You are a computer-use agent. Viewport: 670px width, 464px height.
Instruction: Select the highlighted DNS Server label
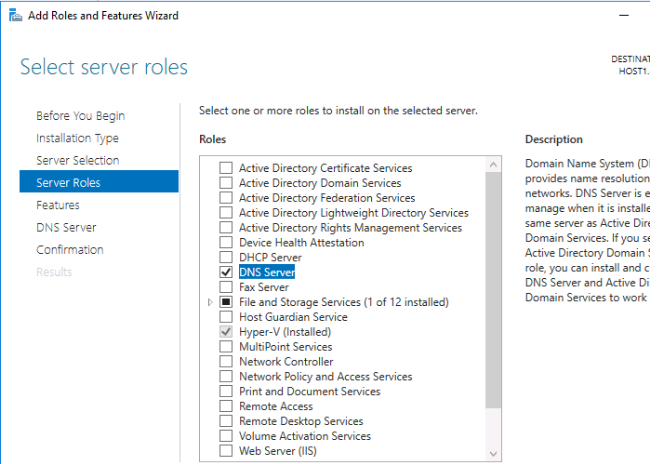pos(267,272)
